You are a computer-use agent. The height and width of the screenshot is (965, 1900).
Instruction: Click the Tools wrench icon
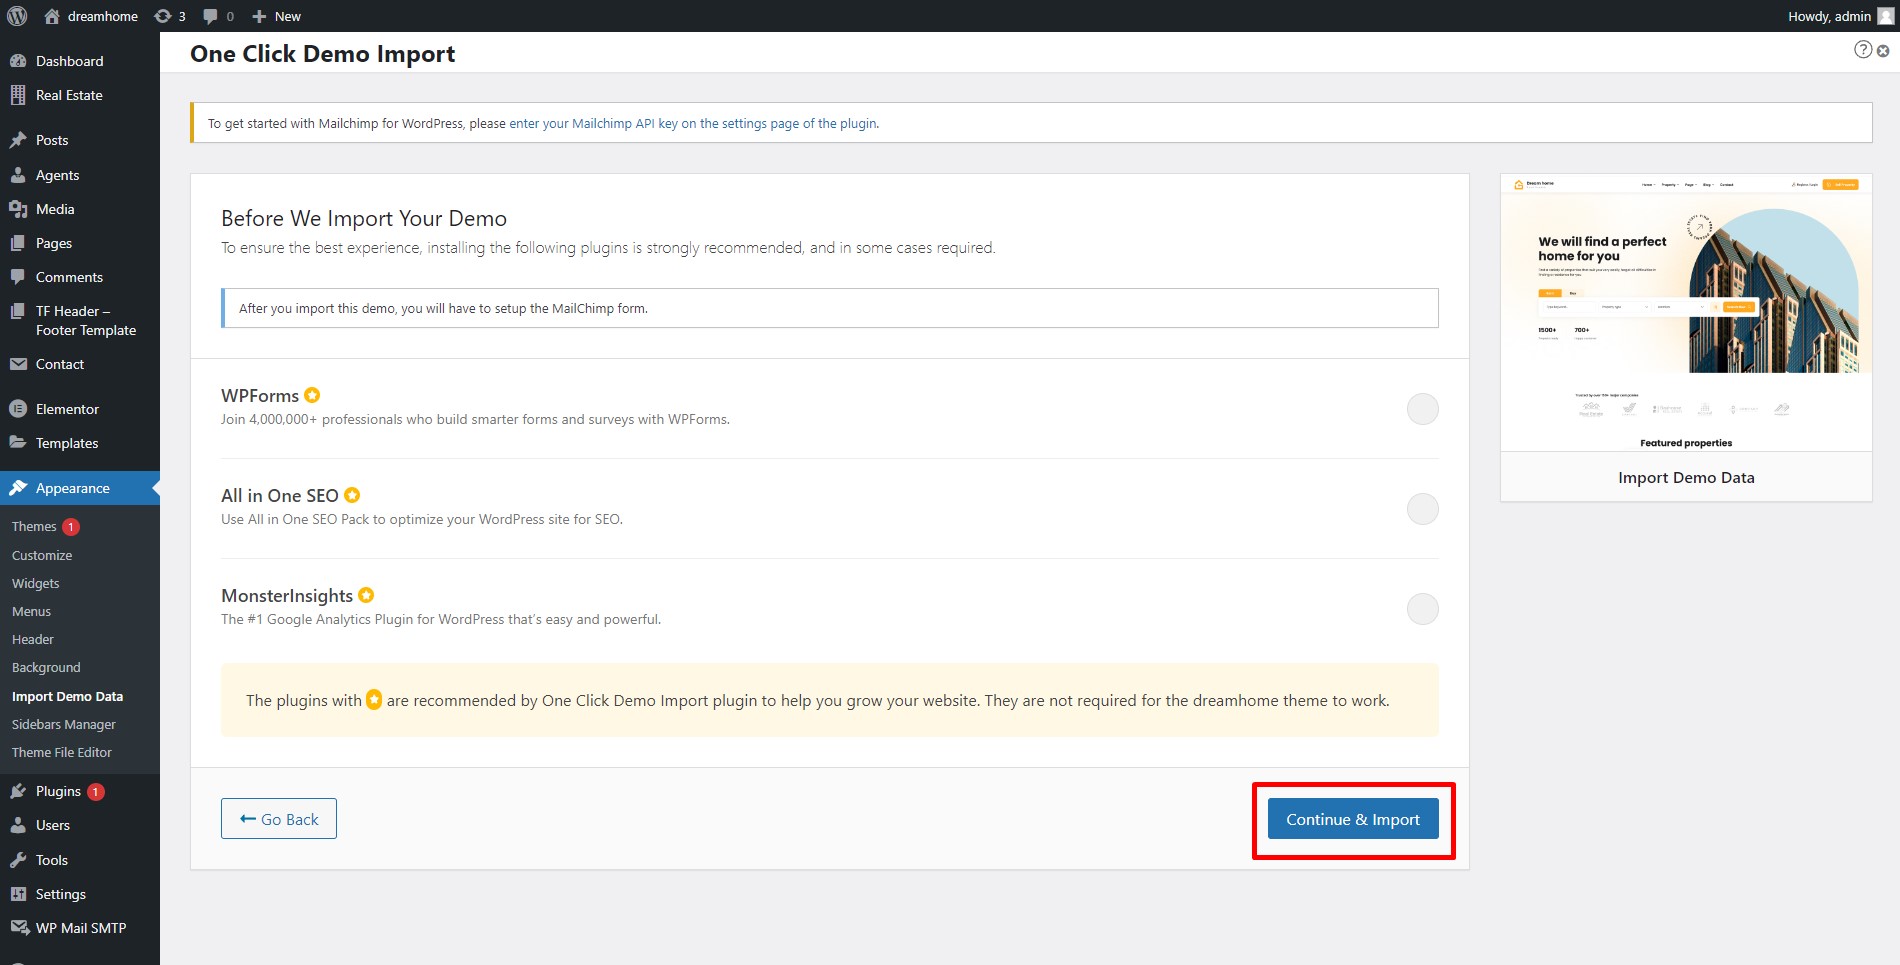point(18,860)
